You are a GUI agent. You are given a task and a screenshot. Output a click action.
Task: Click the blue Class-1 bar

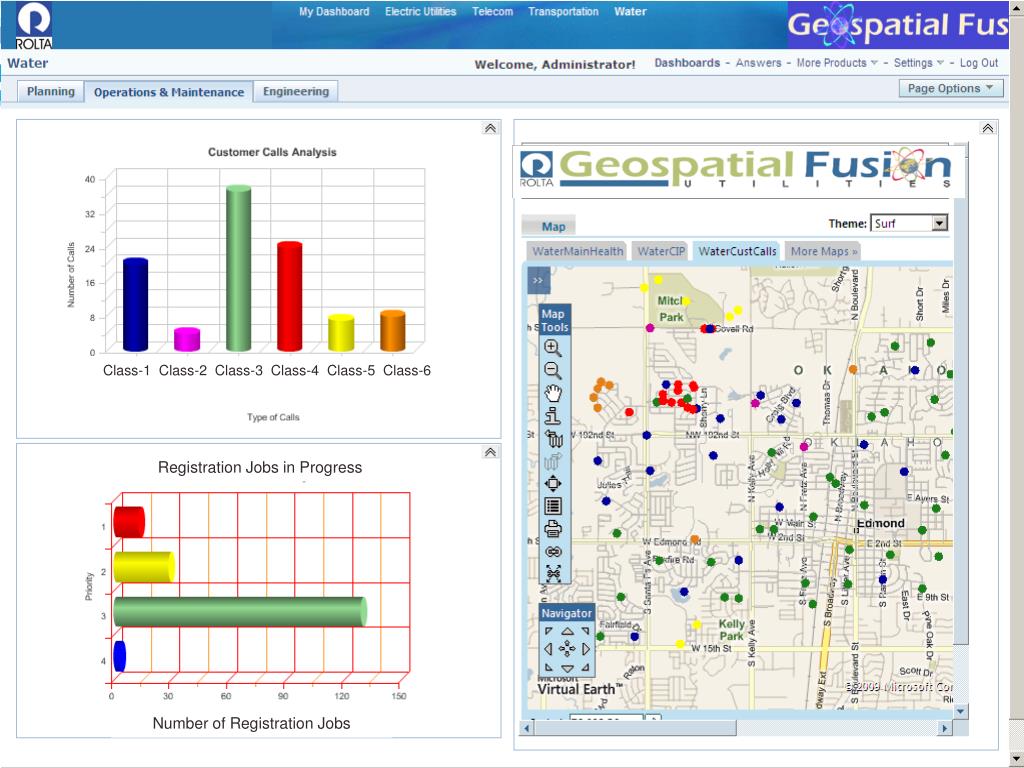click(x=135, y=304)
